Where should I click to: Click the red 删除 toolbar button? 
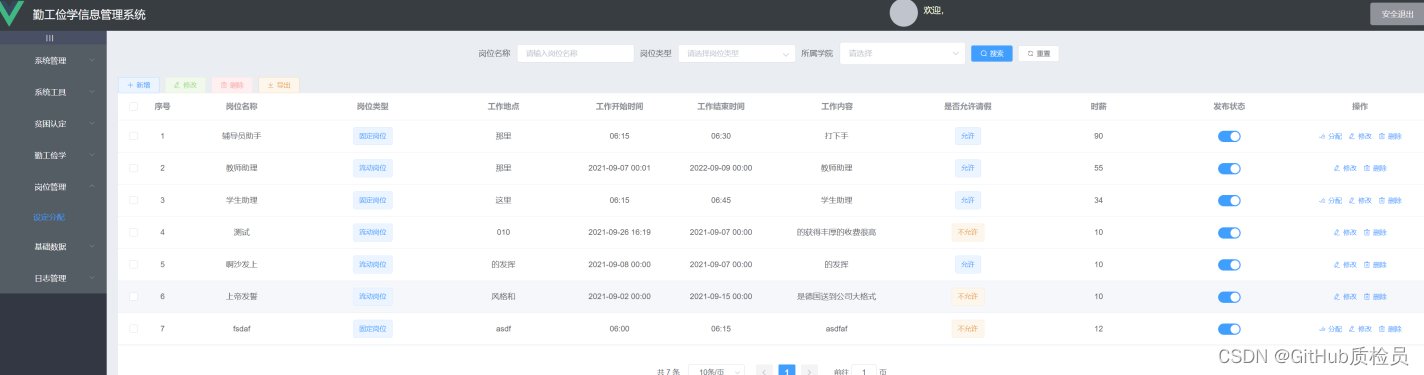click(232, 85)
